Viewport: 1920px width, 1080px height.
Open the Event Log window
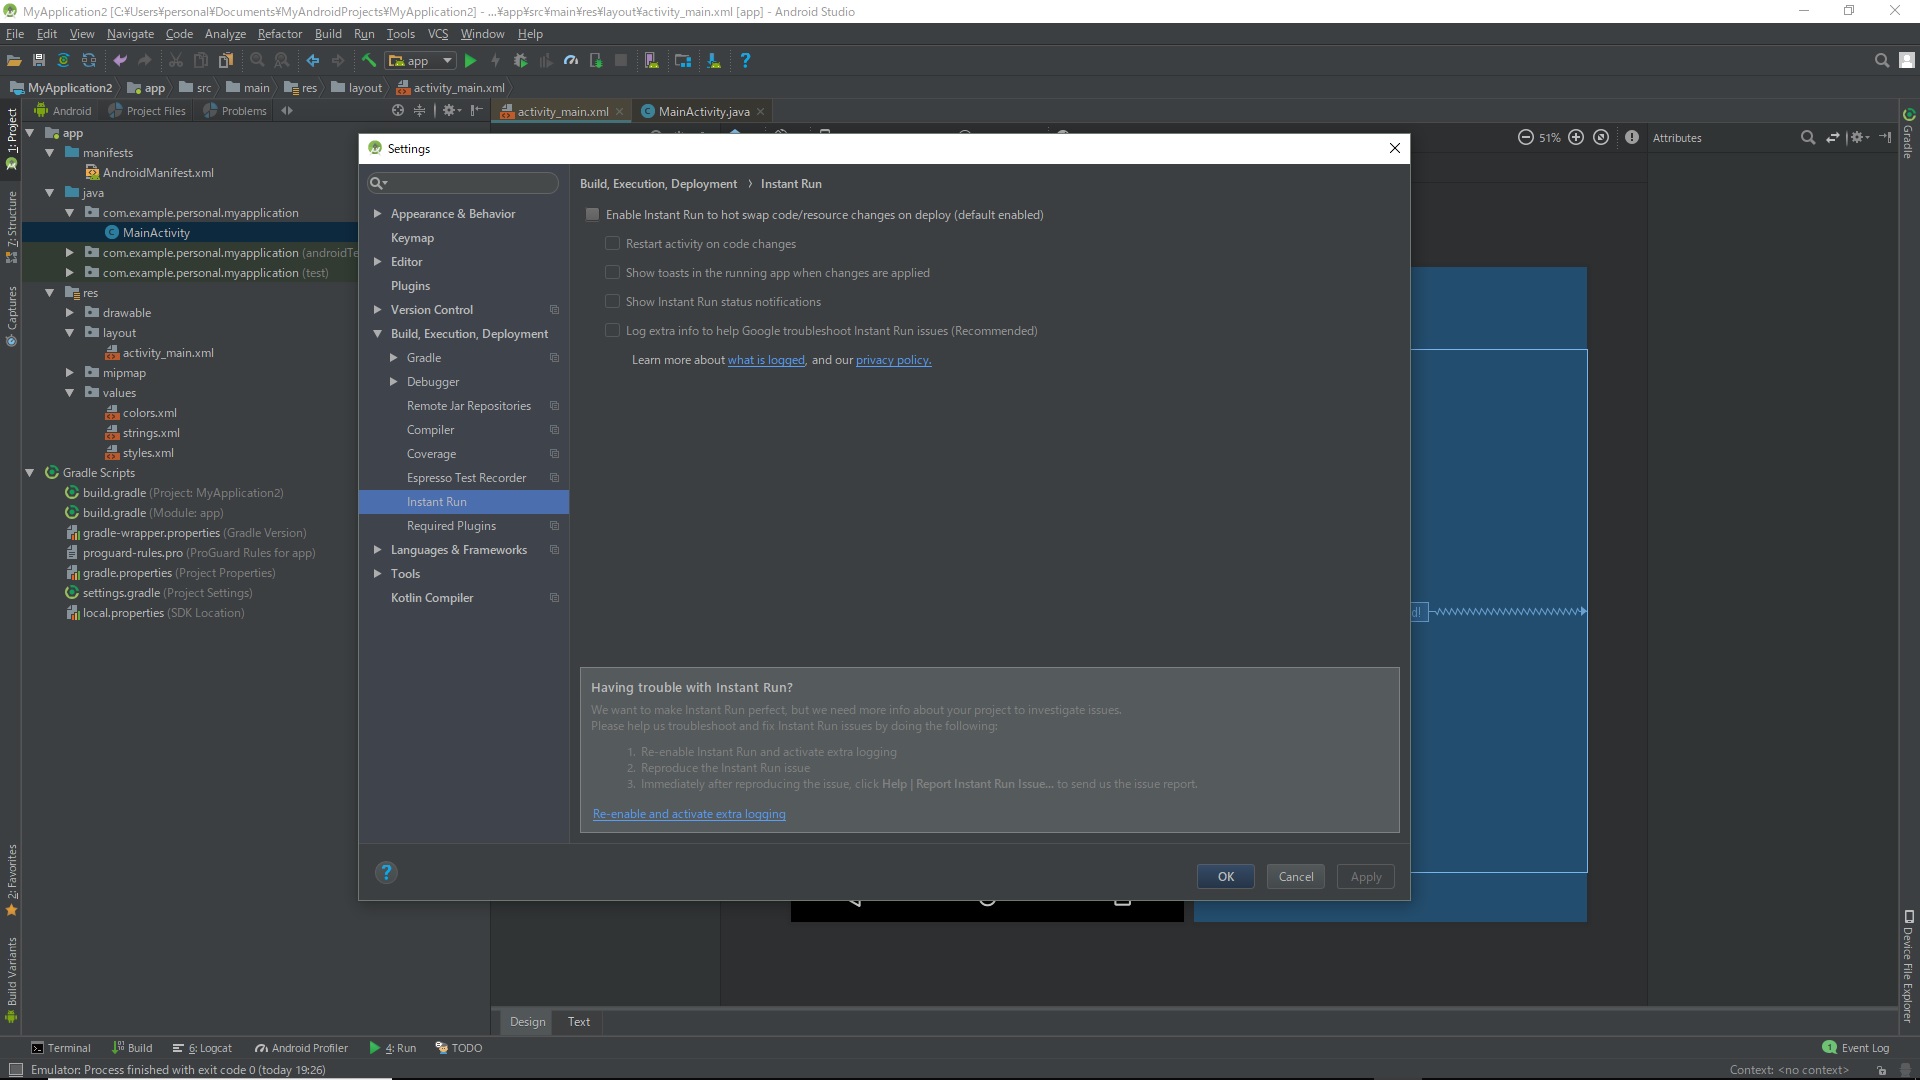click(x=1856, y=1048)
